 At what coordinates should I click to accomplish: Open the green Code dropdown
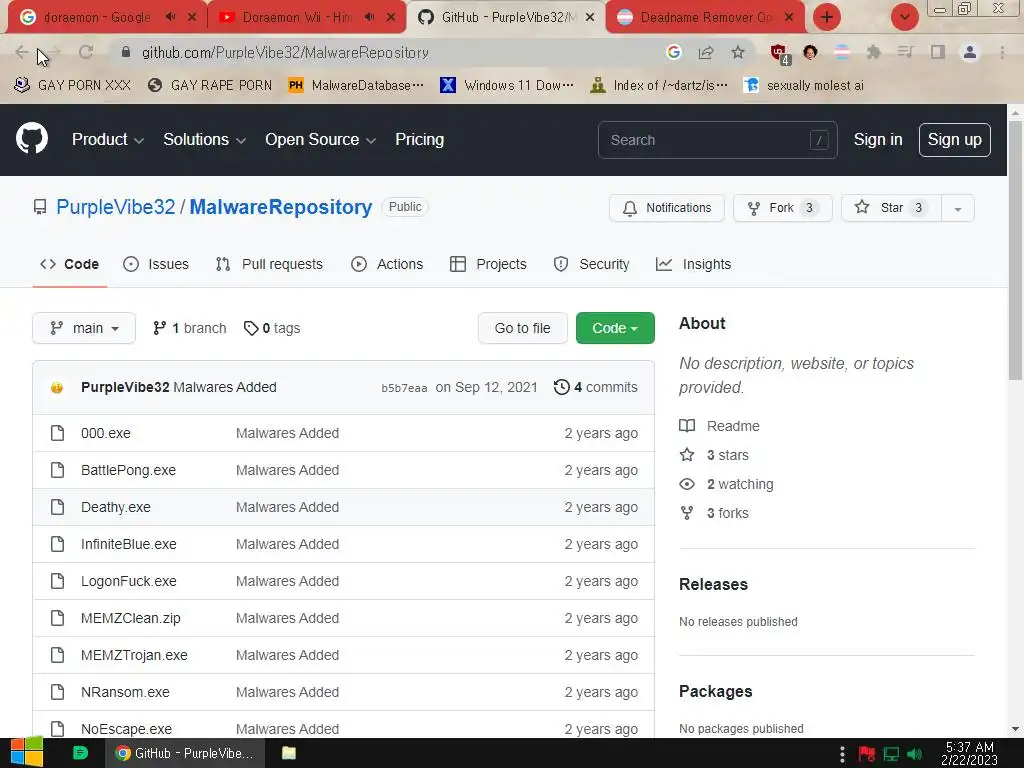[615, 328]
